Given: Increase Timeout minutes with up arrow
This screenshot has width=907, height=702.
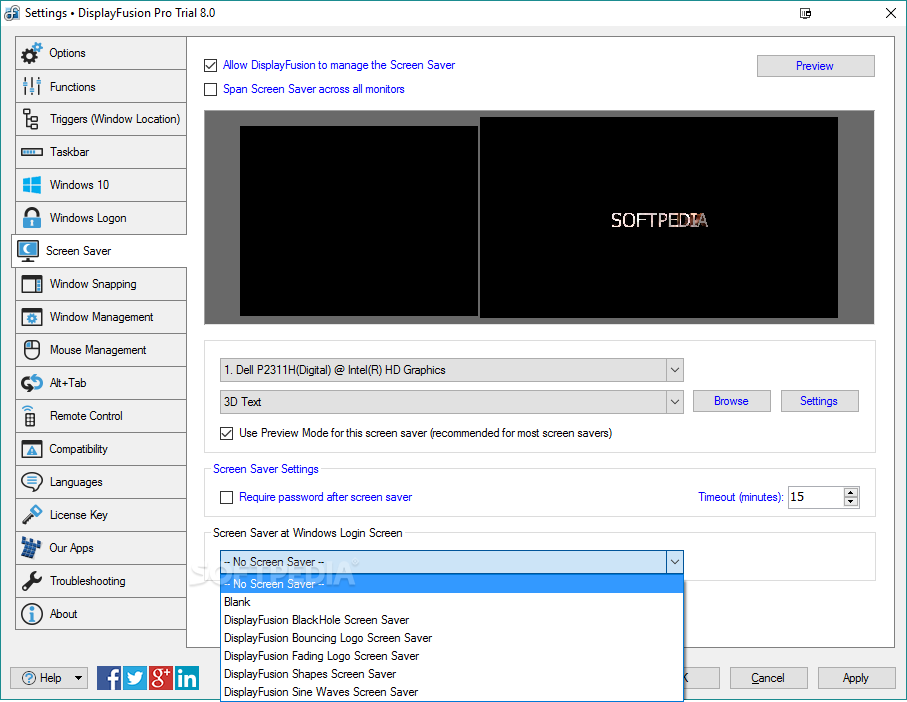Looking at the screenshot, I should pos(850,493).
